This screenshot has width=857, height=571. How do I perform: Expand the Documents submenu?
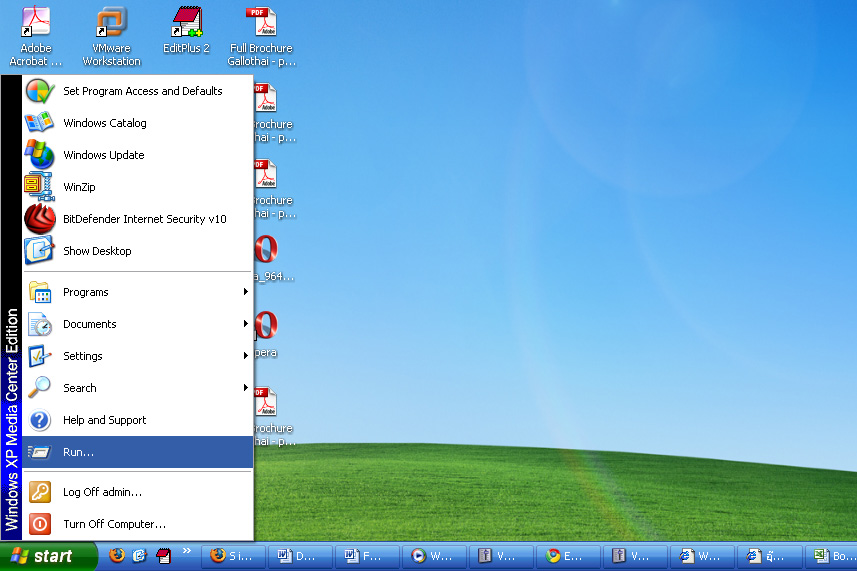point(138,324)
